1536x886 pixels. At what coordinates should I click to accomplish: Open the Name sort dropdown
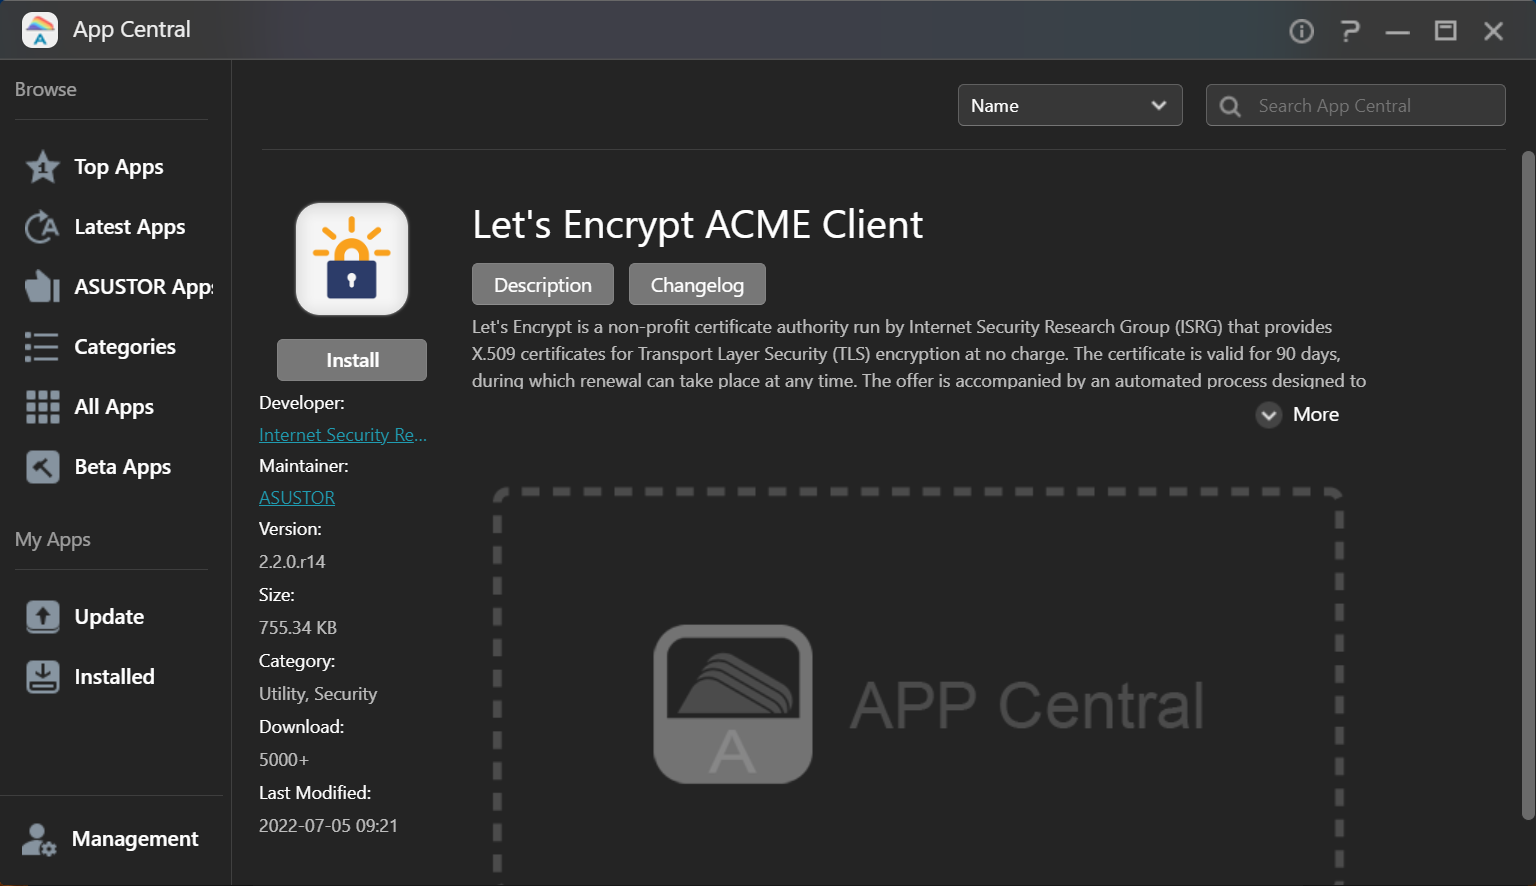click(1070, 105)
